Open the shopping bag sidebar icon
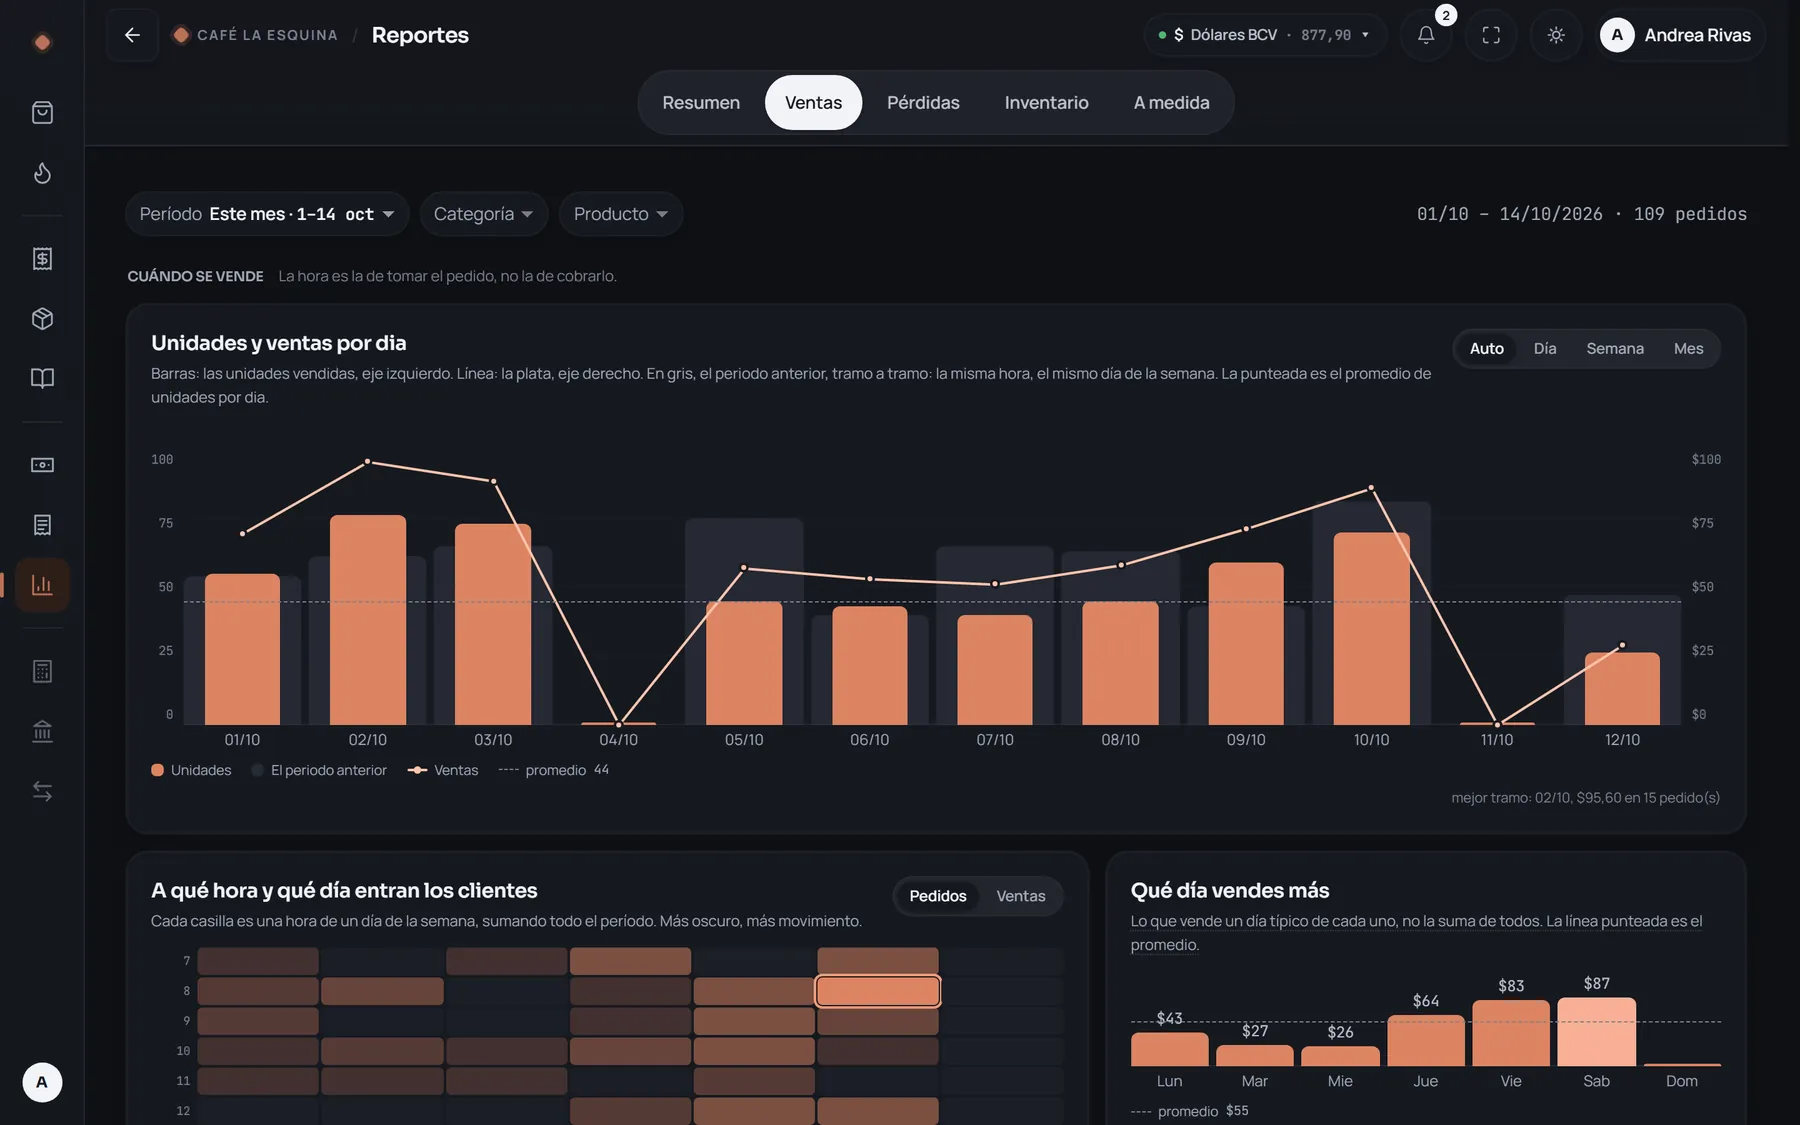This screenshot has height=1125, width=1800. (42, 113)
